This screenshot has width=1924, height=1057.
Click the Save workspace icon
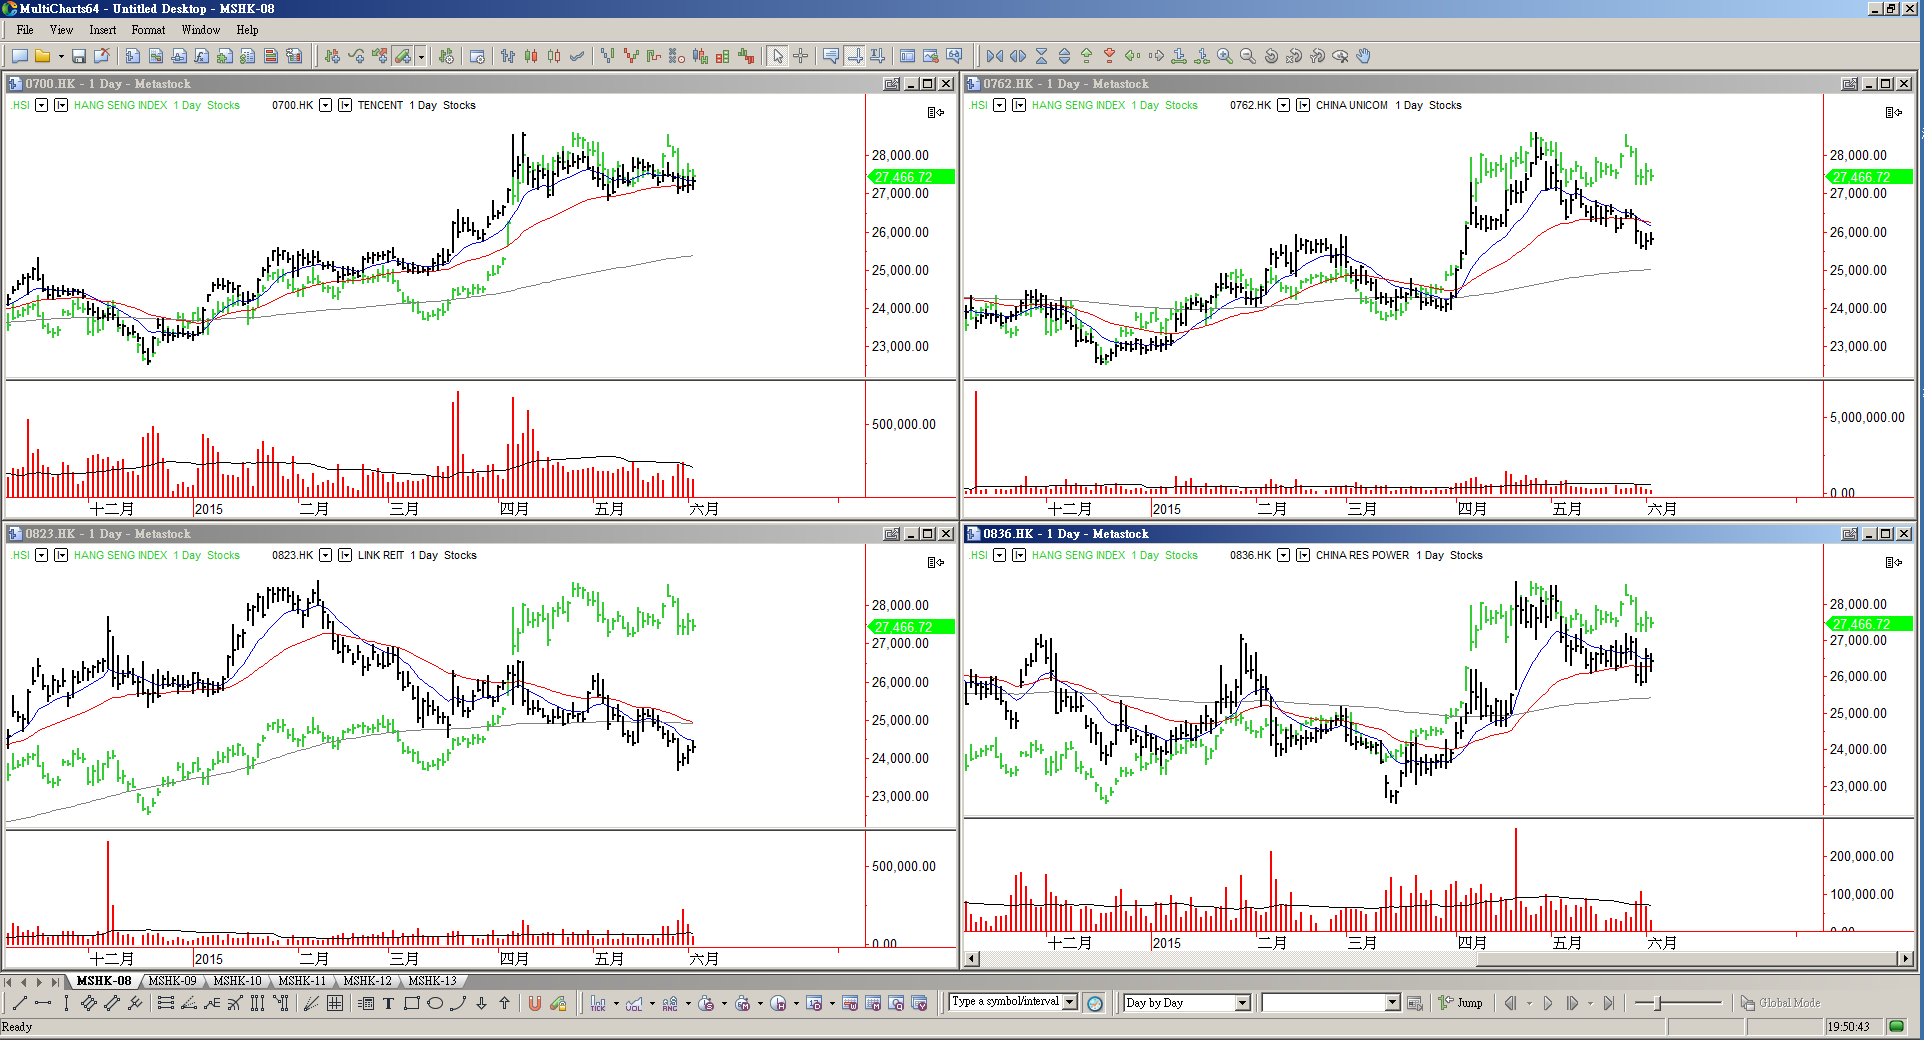[x=79, y=56]
